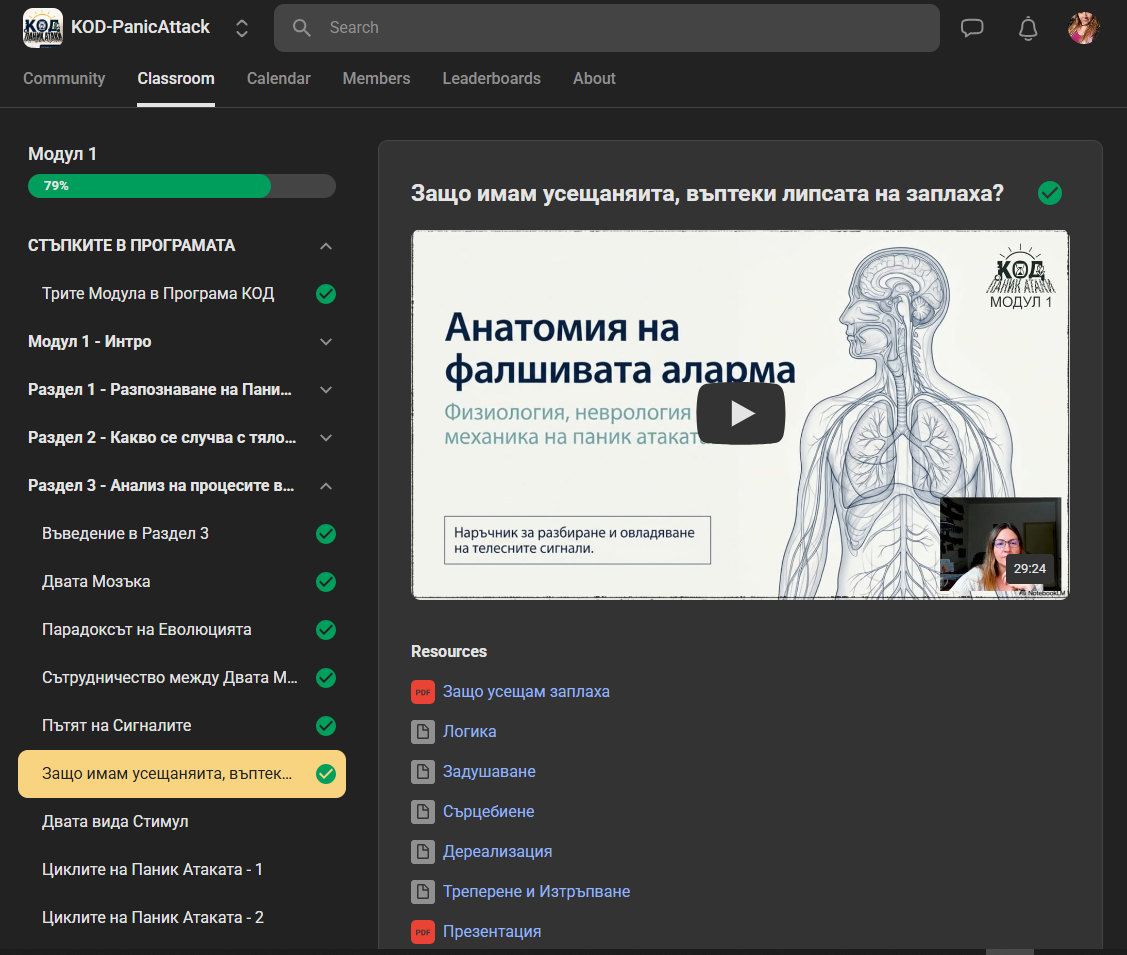Open resource link Сърцебиене
The height and width of the screenshot is (955, 1127).
click(489, 811)
